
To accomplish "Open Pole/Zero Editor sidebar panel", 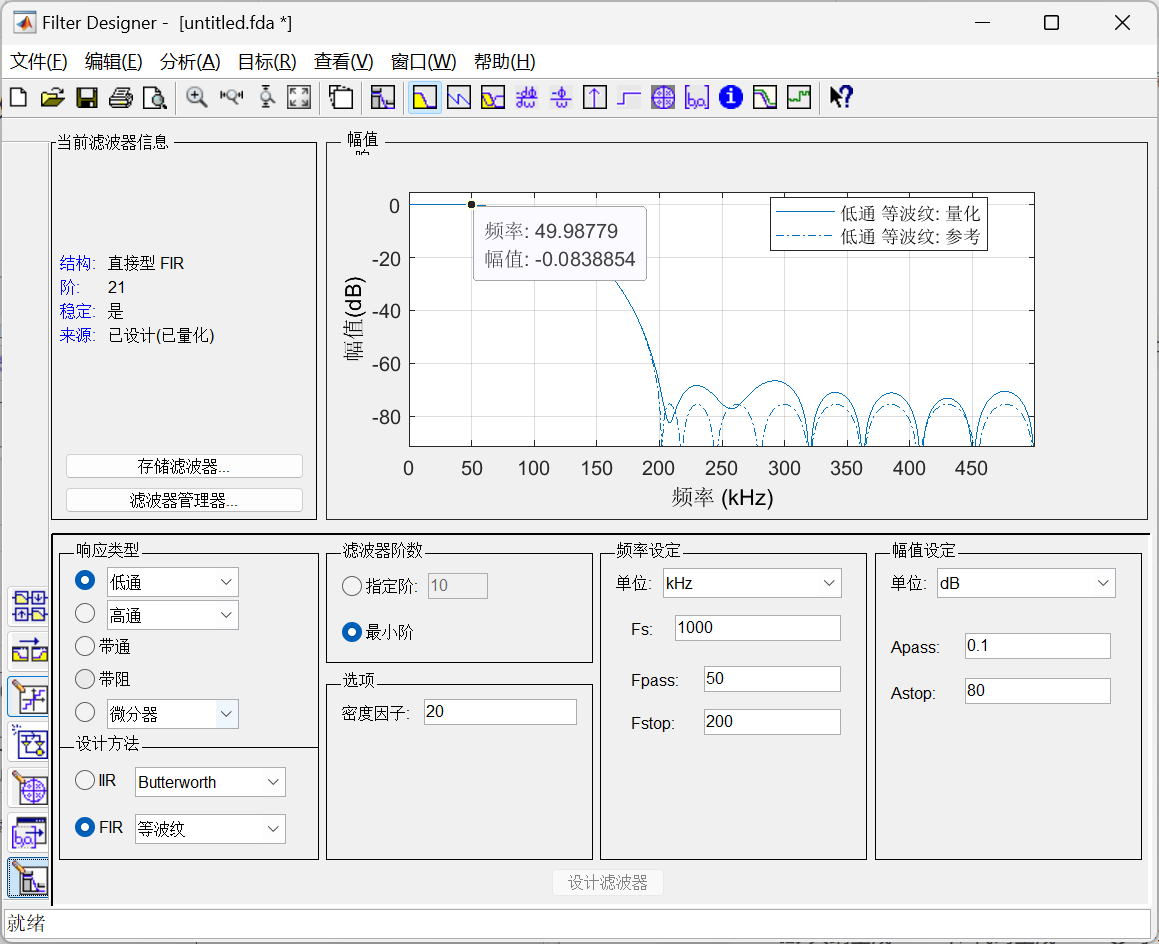I will click(x=29, y=788).
